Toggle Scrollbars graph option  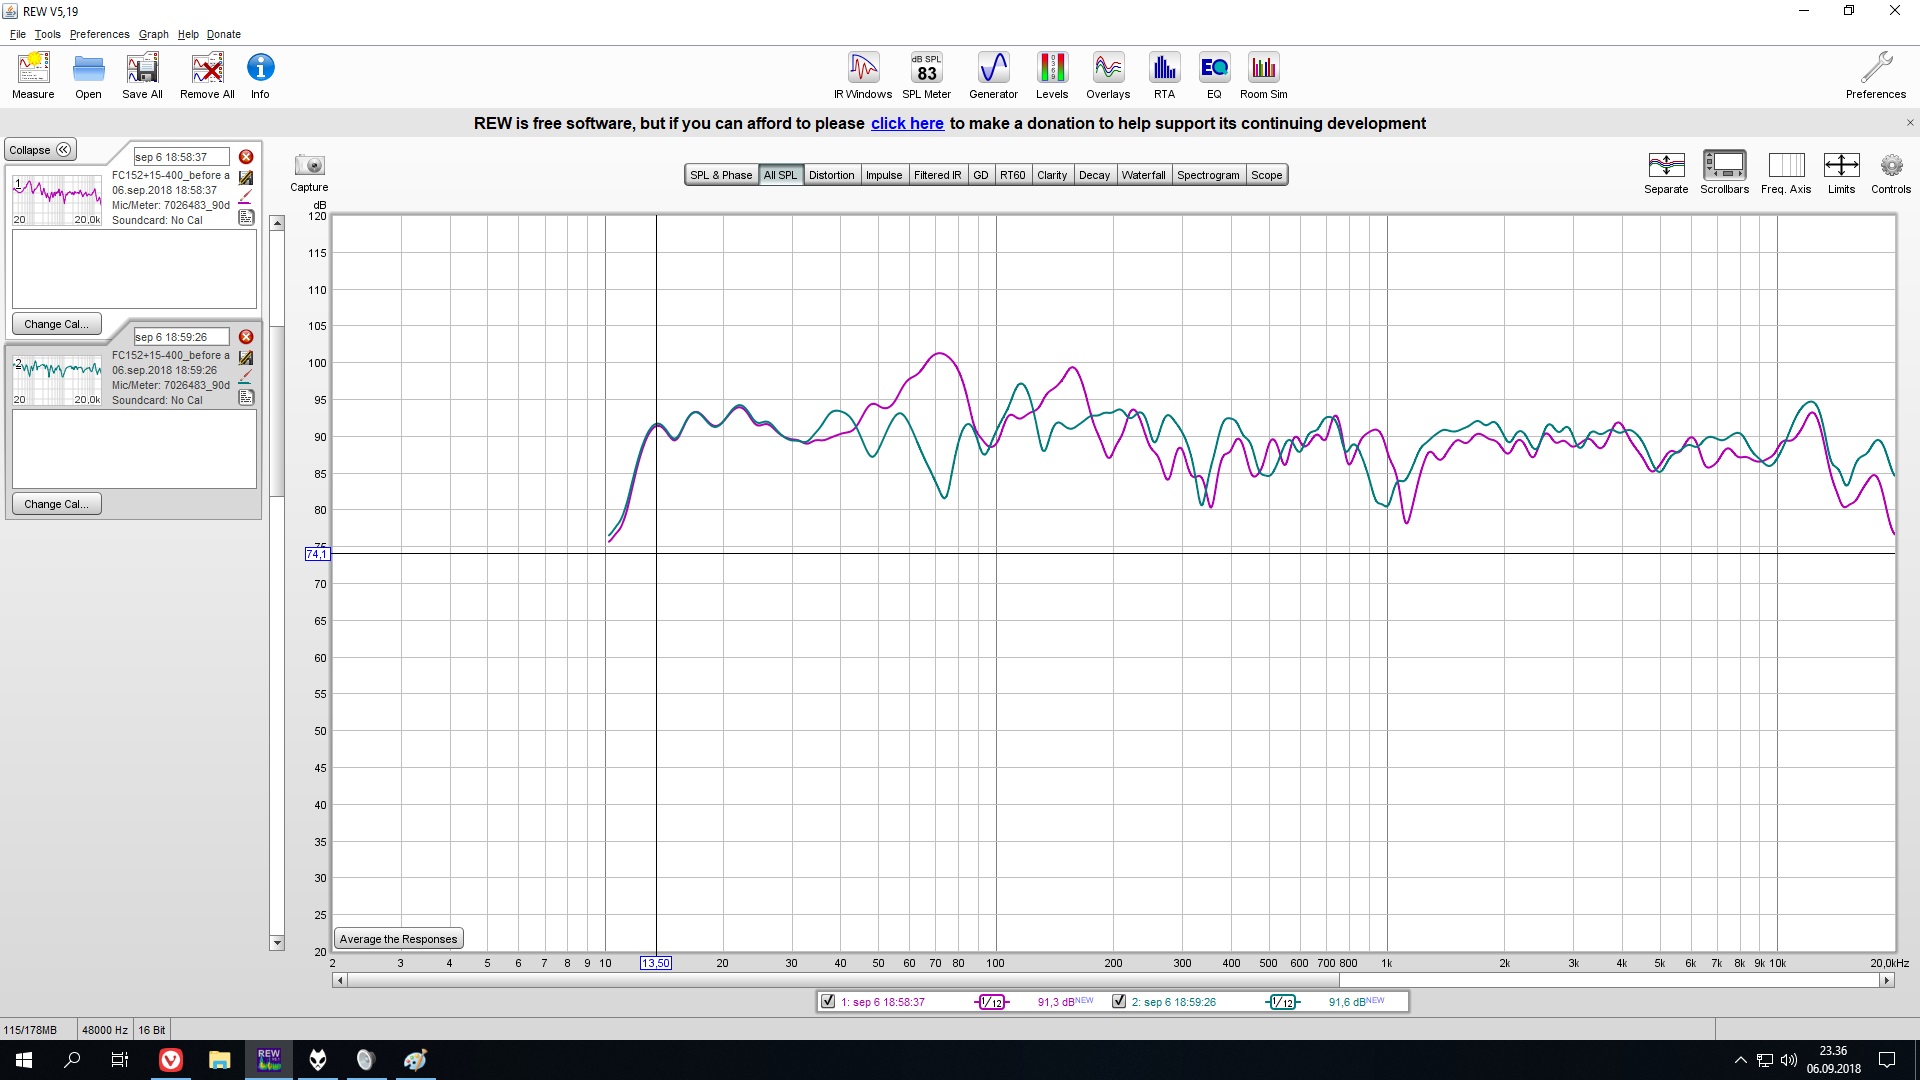1725,173
